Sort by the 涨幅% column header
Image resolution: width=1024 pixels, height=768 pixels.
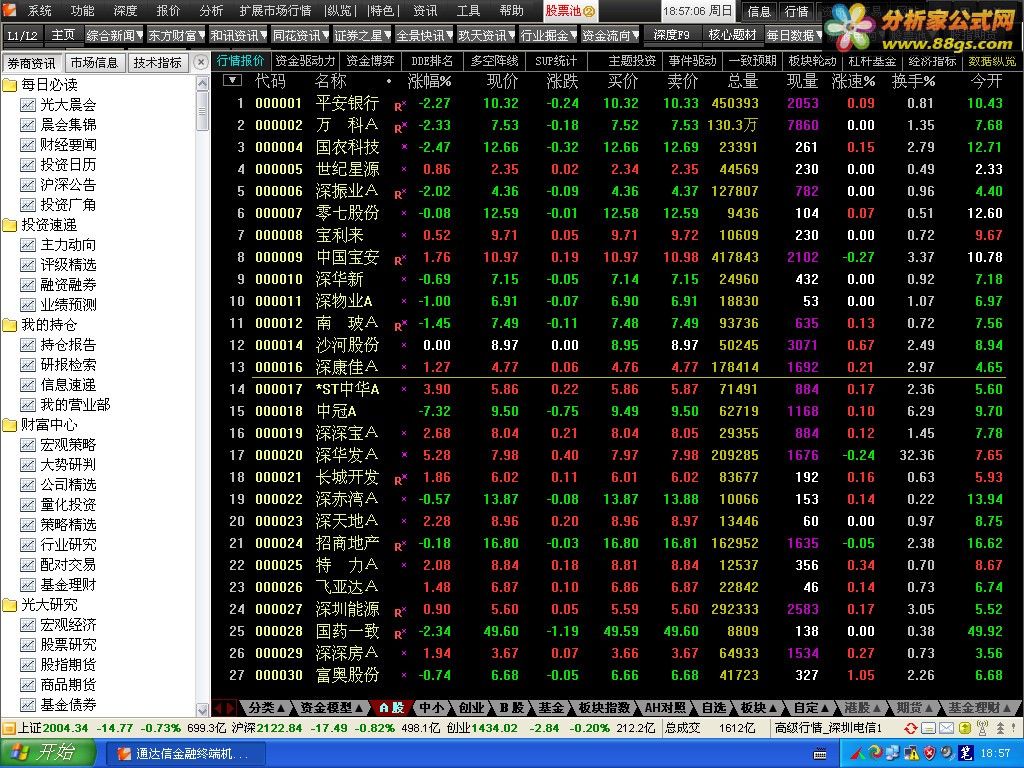pyautogui.click(x=429, y=81)
